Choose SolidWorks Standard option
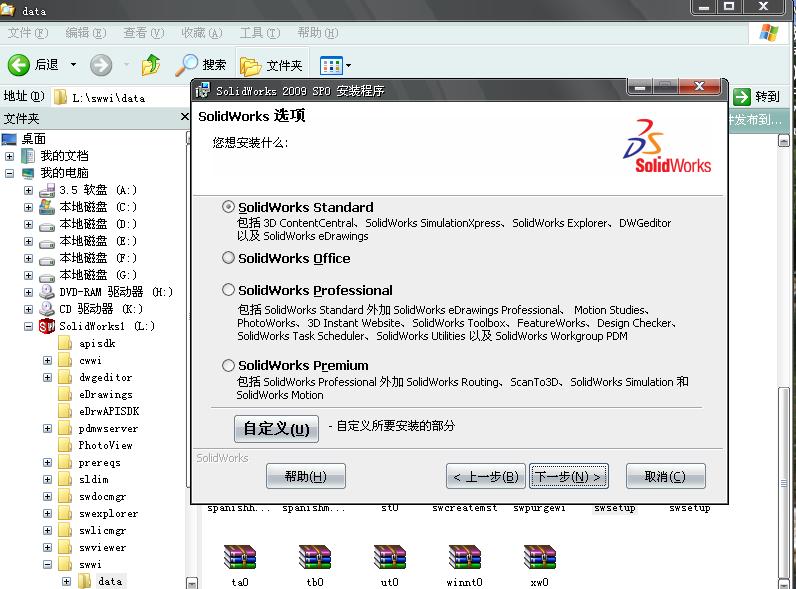The height and width of the screenshot is (589, 796). pos(228,207)
